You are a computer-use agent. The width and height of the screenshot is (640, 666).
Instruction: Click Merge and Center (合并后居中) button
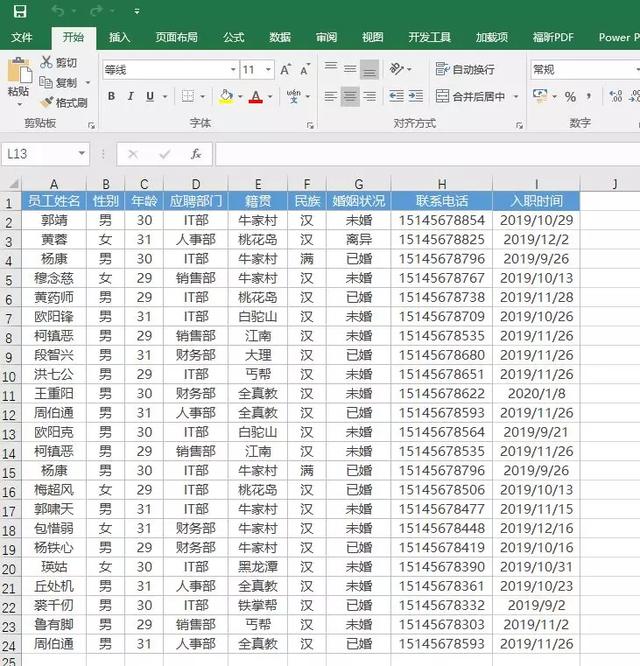click(471, 96)
